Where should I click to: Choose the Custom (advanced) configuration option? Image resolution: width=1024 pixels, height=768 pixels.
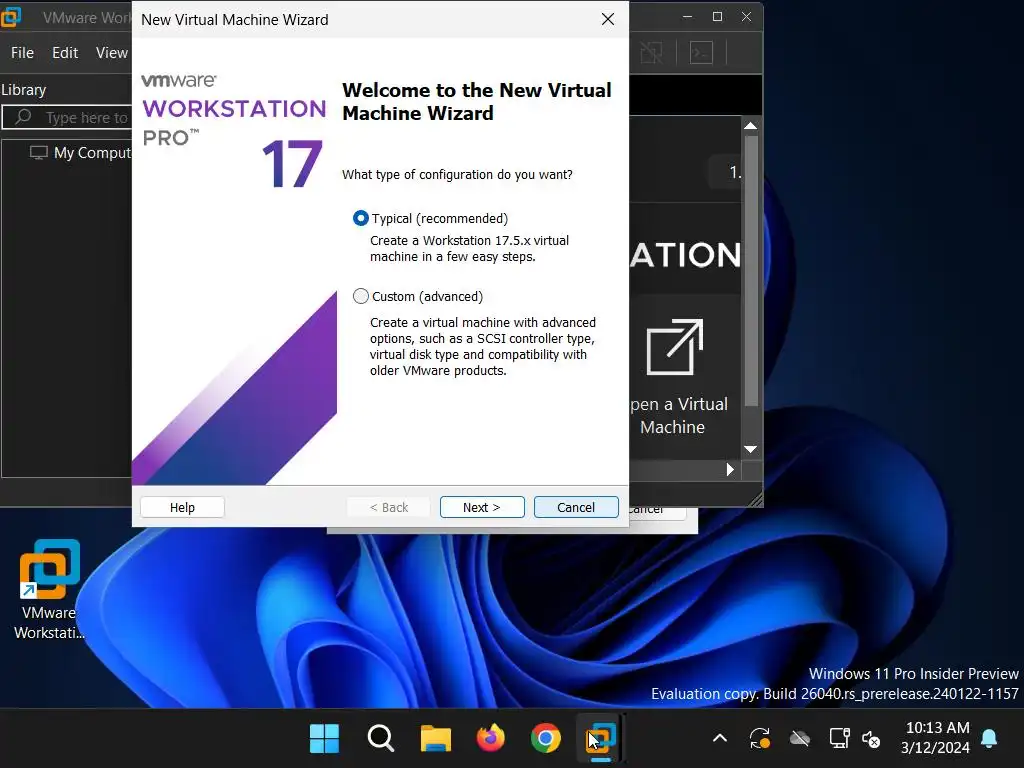coord(360,296)
